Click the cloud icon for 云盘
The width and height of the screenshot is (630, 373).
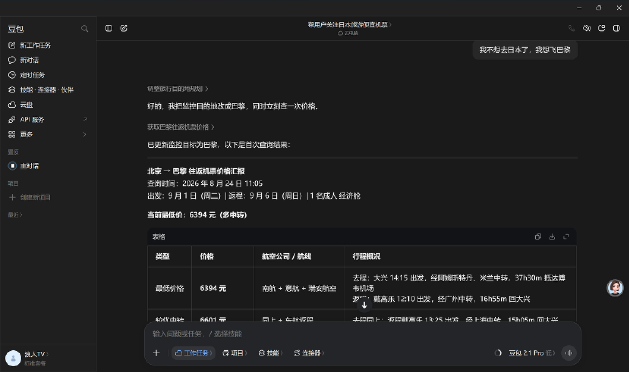click(12, 105)
